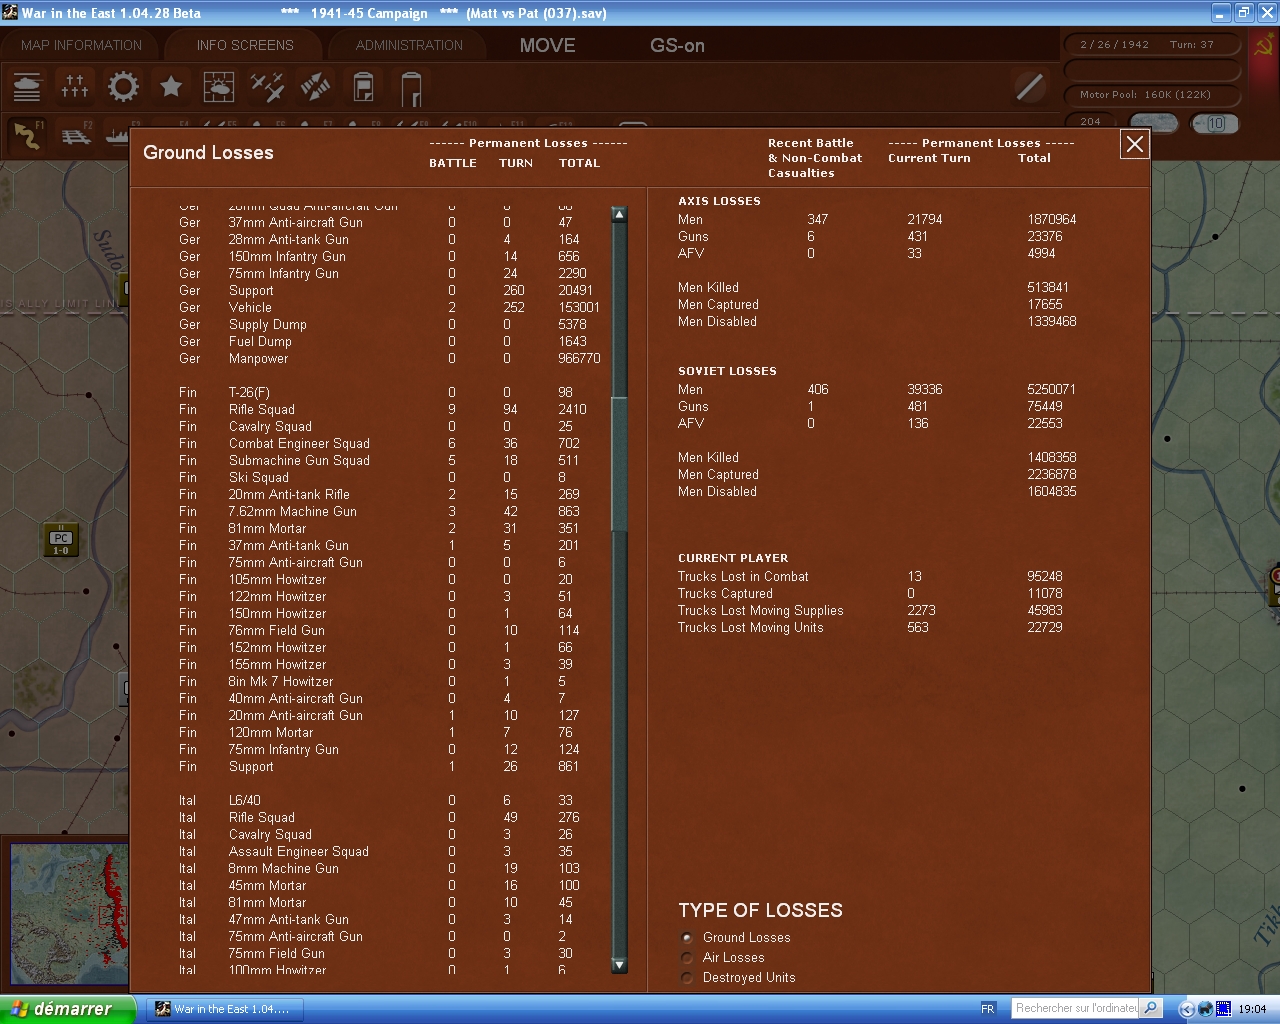Click the Axis men total 1870964
1280x1024 pixels.
click(1052, 219)
